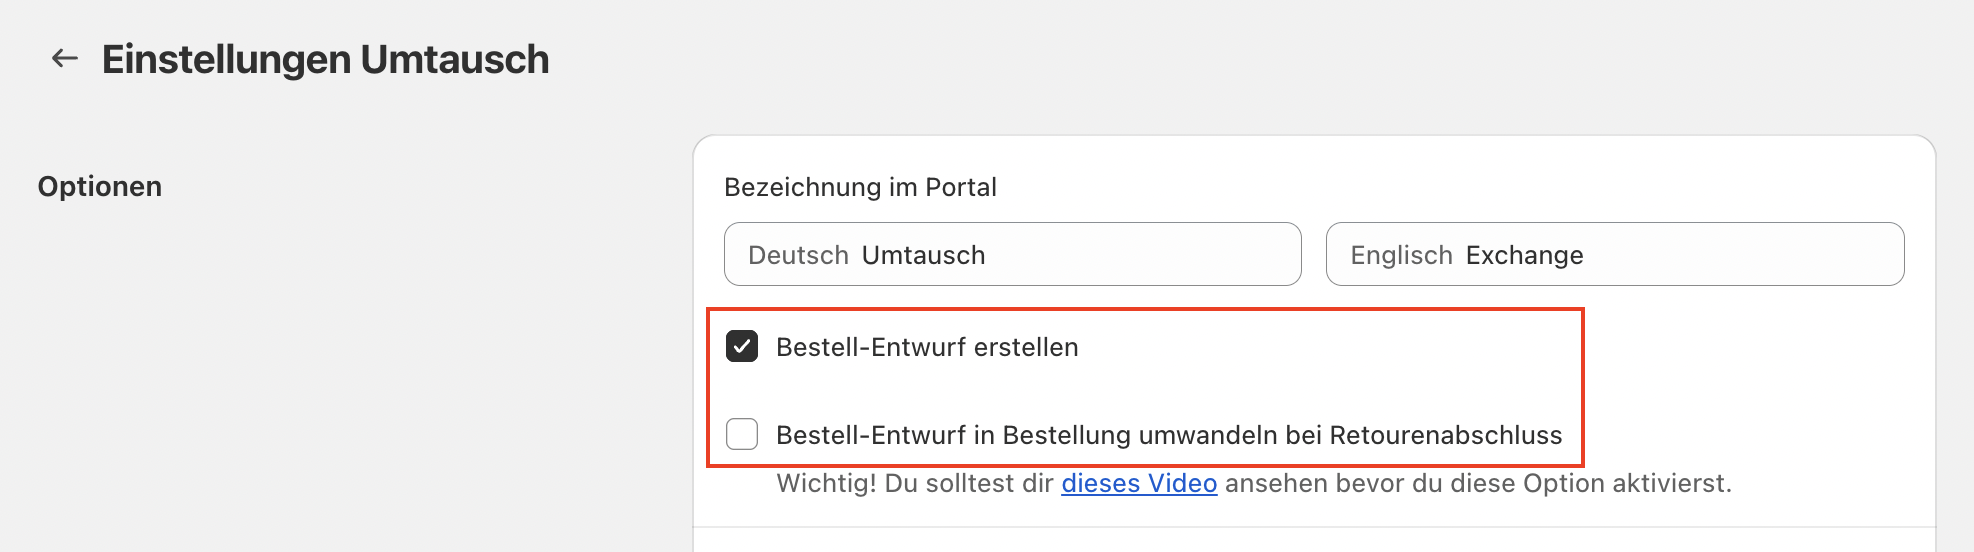The width and height of the screenshot is (1974, 552).
Task: Place cursor on the Exchange value text
Action: pyautogui.click(x=1524, y=256)
